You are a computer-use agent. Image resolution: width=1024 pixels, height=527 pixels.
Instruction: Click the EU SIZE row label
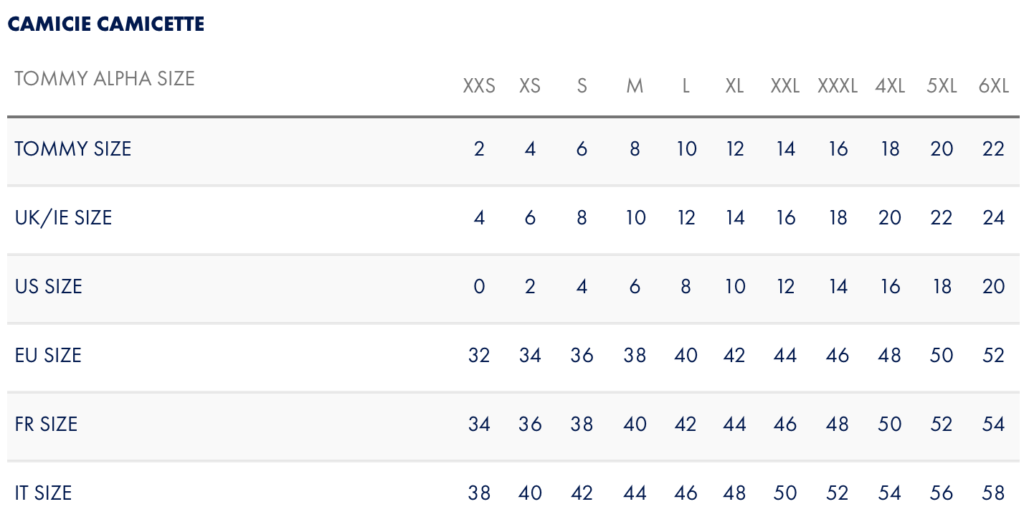click(48, 355)
